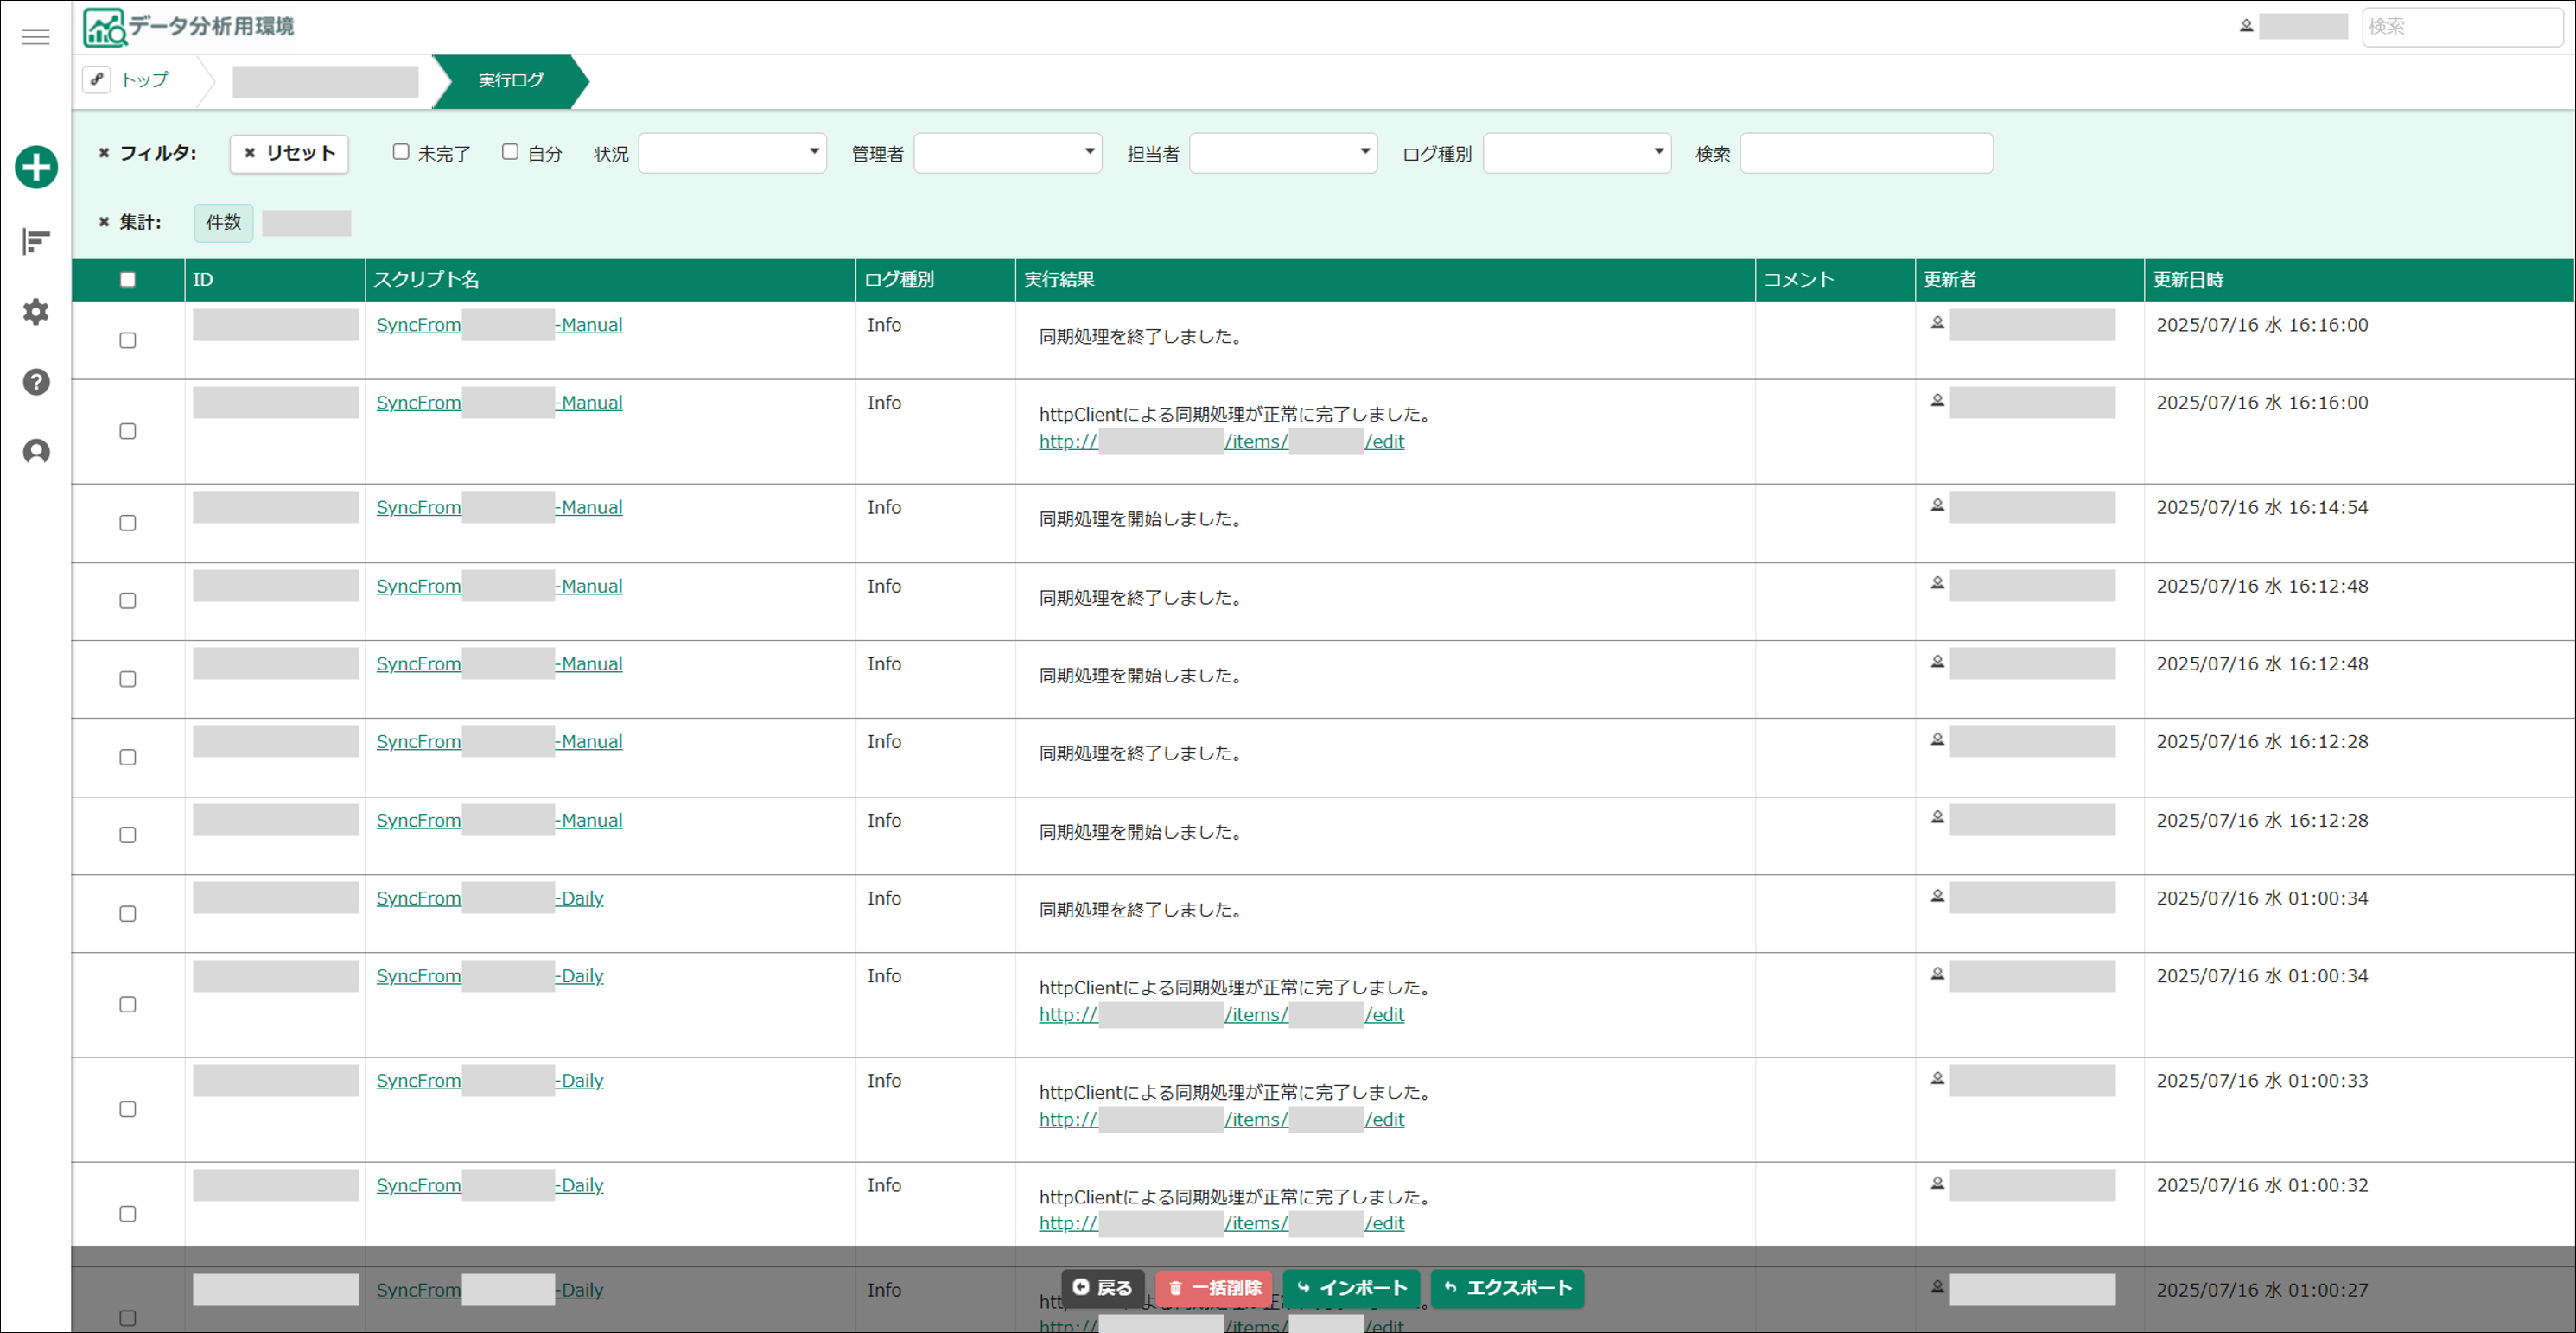
Task: Enable the 自分 filter checkbox
Action: pos(510,152)
